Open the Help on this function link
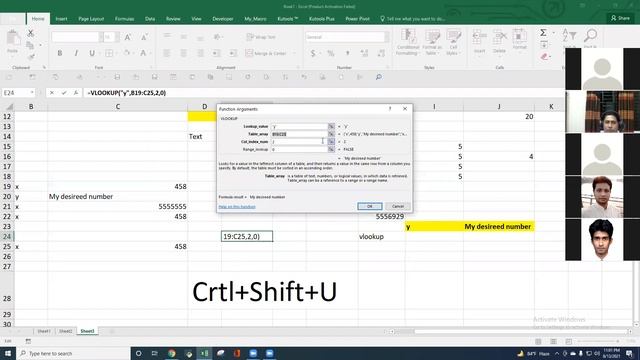Viewport: 640px width, 360px height. [x=237, y=207]
